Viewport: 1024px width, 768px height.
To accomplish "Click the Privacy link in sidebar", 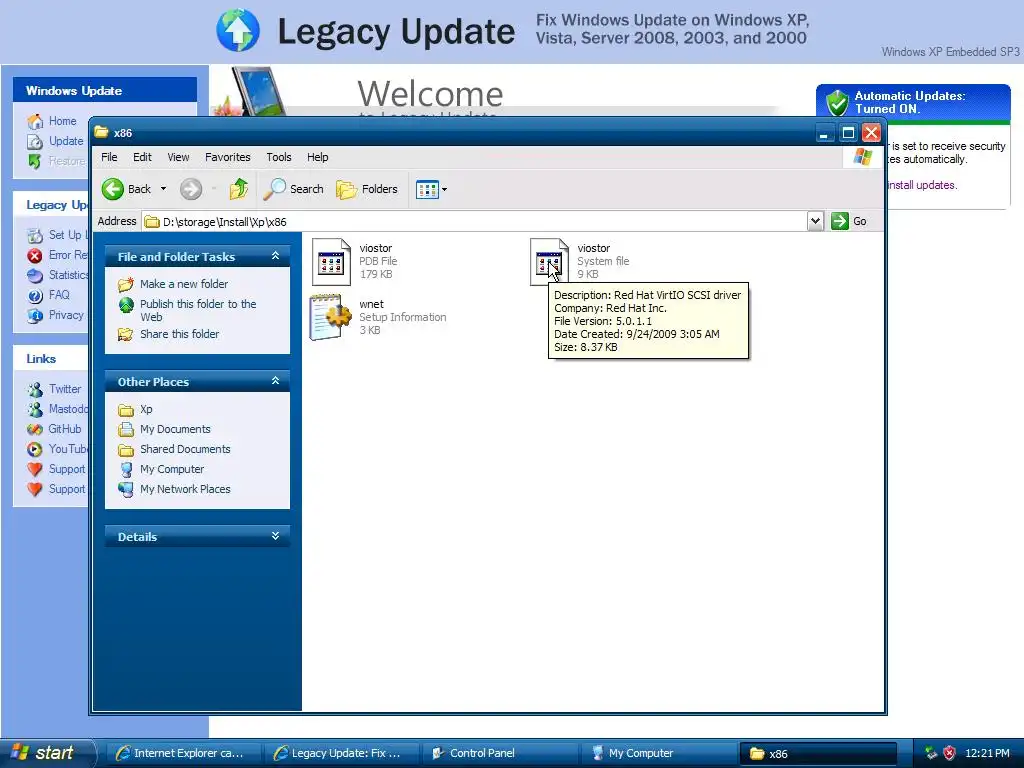I will [66, 315].
